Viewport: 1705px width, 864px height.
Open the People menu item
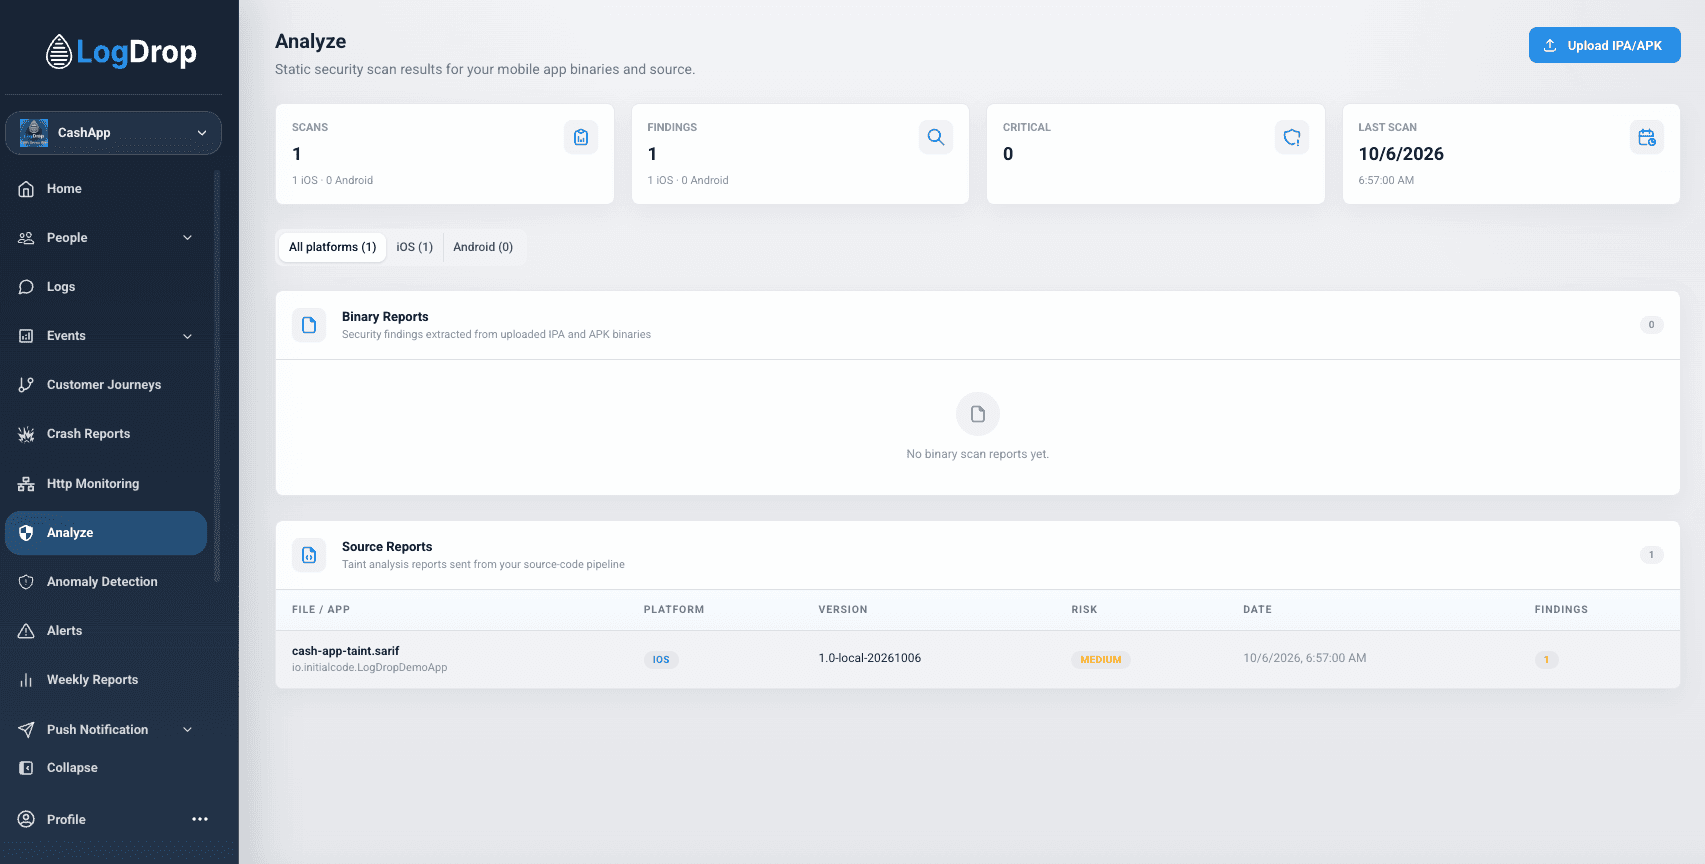click(x=105, y=238)
